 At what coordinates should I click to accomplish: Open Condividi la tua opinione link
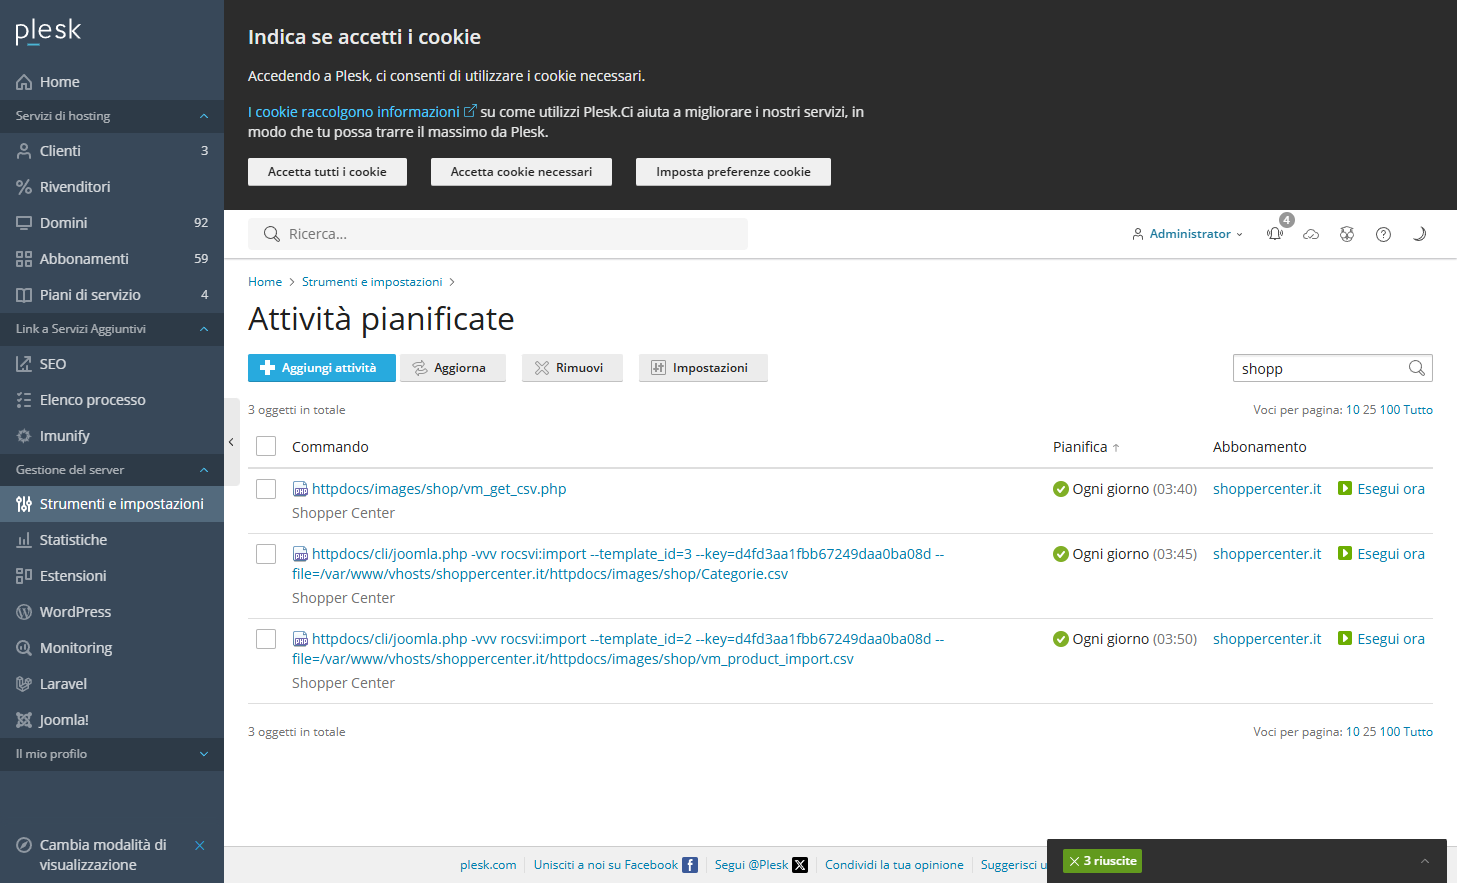(x=894, y=865)
